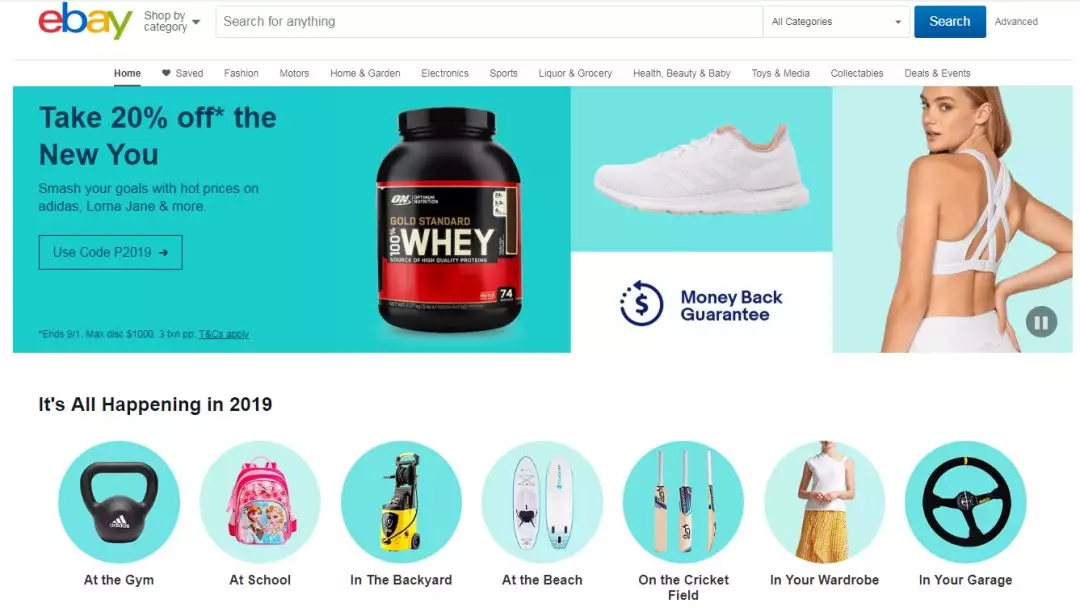The height and width of the screenshot is (616, 1080).
Task: Open At the Gym kettlebell circle
Action: (x=119, y=502)
